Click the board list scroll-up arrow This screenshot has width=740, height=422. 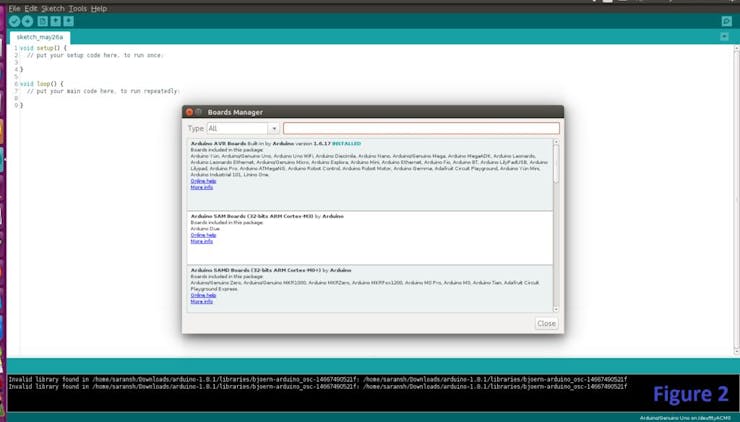point(556,142)
